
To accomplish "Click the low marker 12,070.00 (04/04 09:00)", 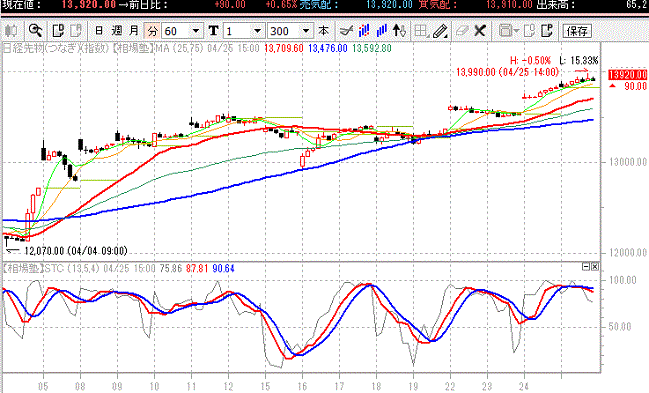I will pyautogui.click(x=76, y=251).
